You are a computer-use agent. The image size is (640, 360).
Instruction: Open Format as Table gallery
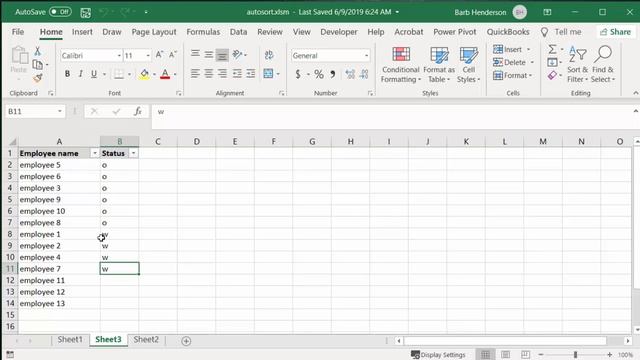439,65
